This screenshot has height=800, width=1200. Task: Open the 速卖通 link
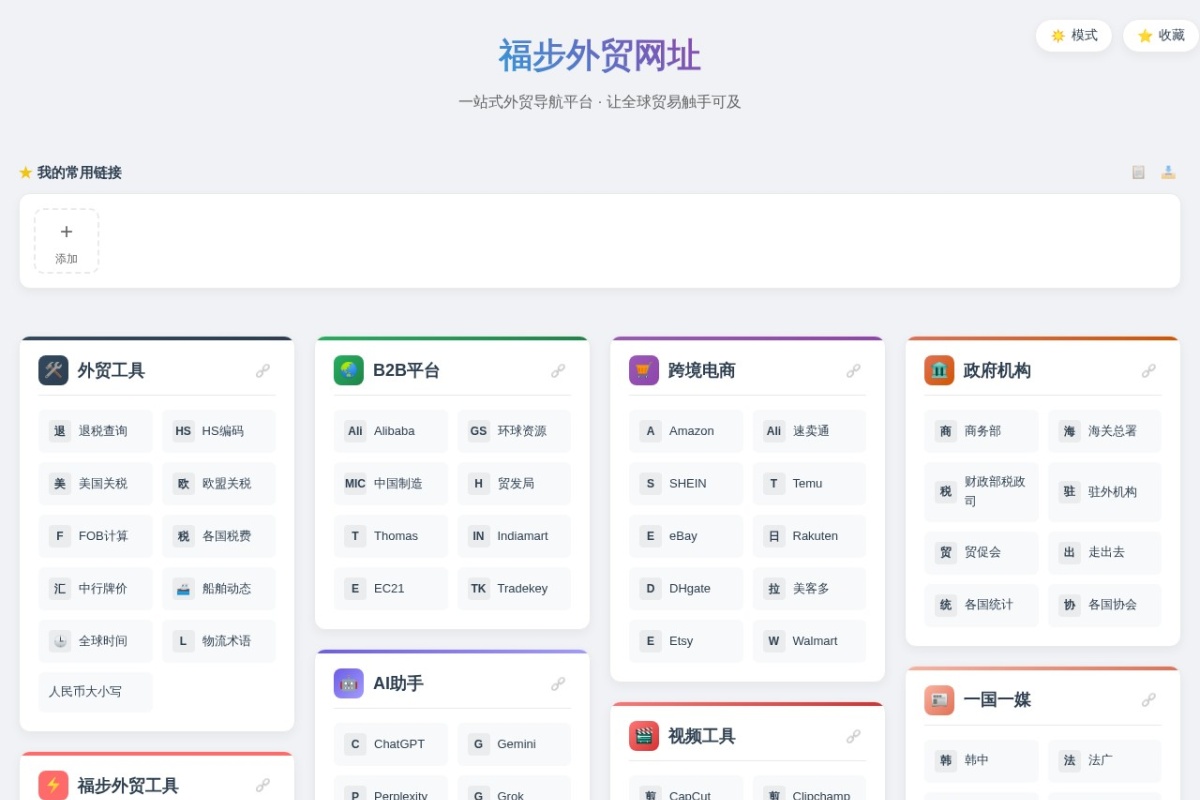pyautogui.click(x=810, y=431)
